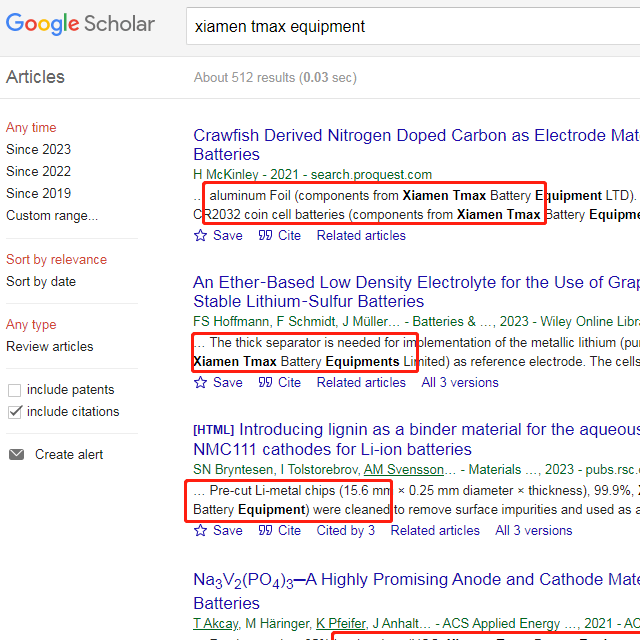Open the Custom range date filter
Image resolution: width=640 pixels, height=640 pixels.
click(x=52, y=216)
